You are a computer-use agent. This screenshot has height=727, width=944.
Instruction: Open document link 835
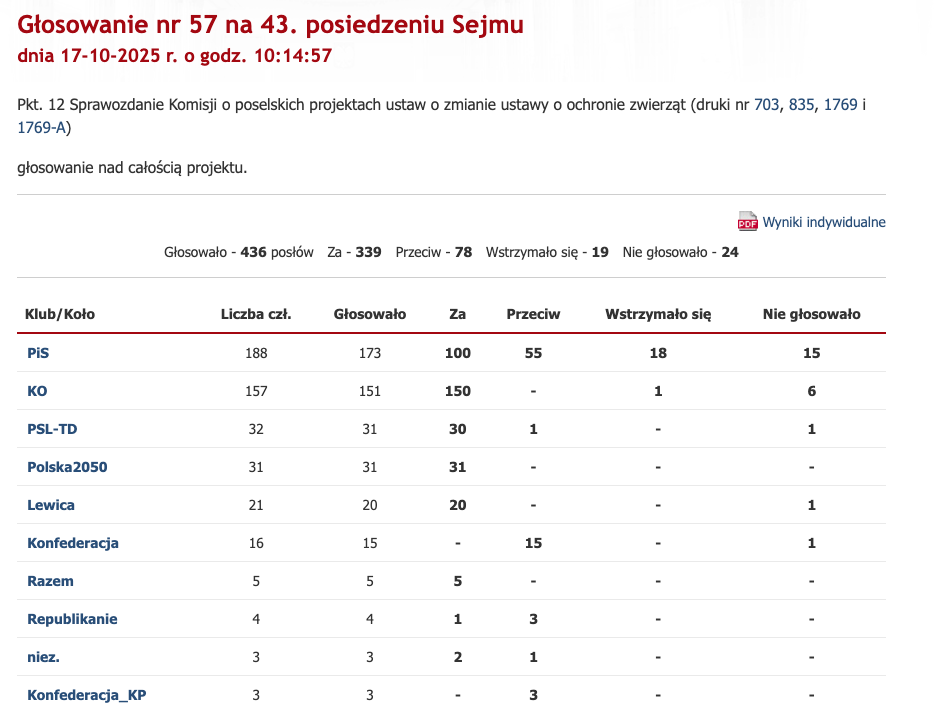click(801, 104)
